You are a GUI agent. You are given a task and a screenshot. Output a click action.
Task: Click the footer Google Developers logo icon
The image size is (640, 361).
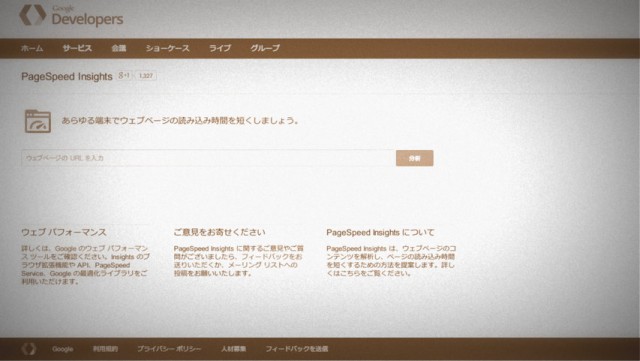coord(29,349)
